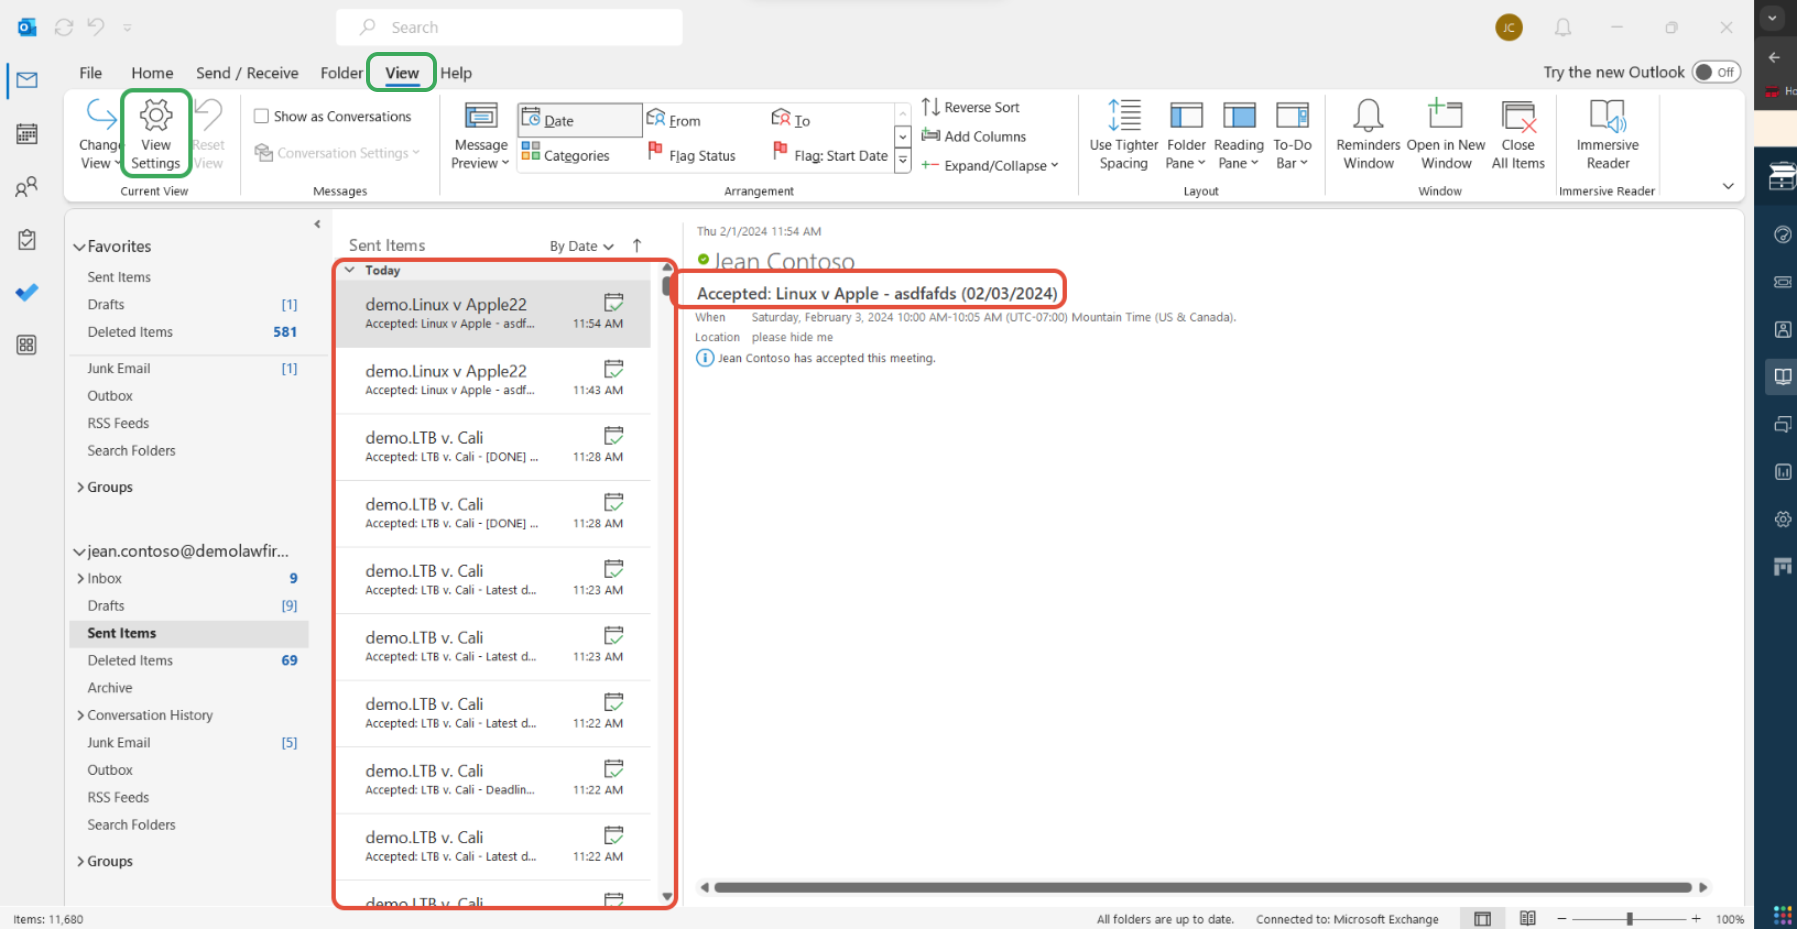Image resolution: width=1797 pixels, height=929 pixels.
Task: Arrange by Flag Status
Action: tap(691, 155)
